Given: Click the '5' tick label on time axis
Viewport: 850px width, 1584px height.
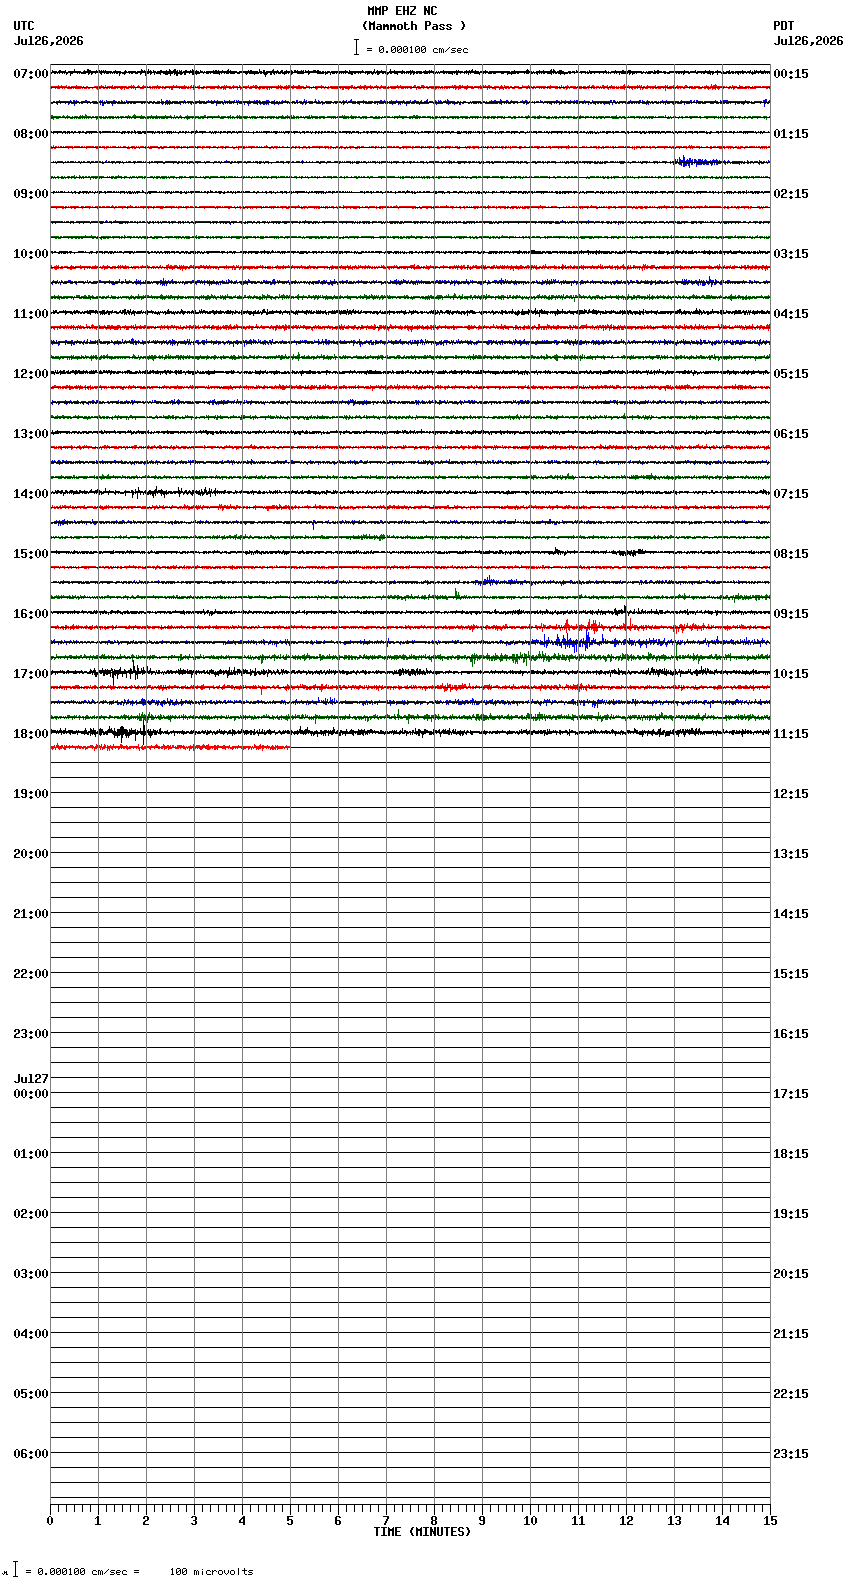Looking at the screenshot, I should [290, 1521].
